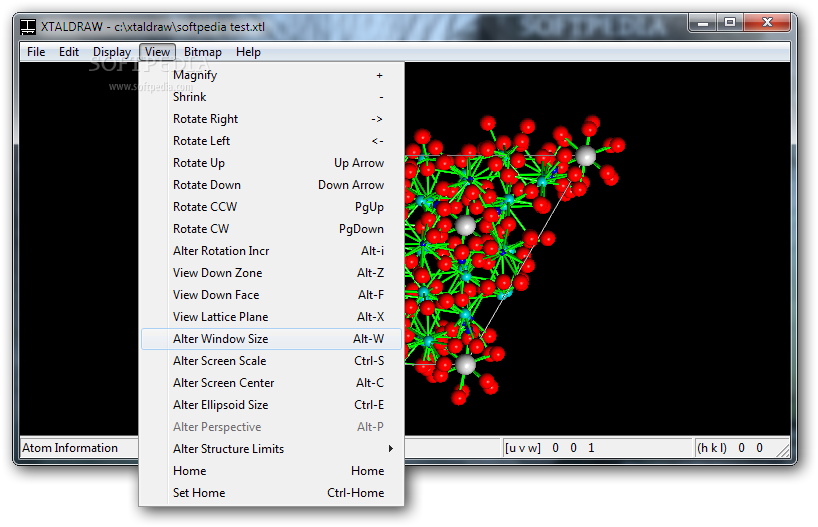Select Rotate Left menu entry
Screen dimensions: 818x527
(271, 141)
